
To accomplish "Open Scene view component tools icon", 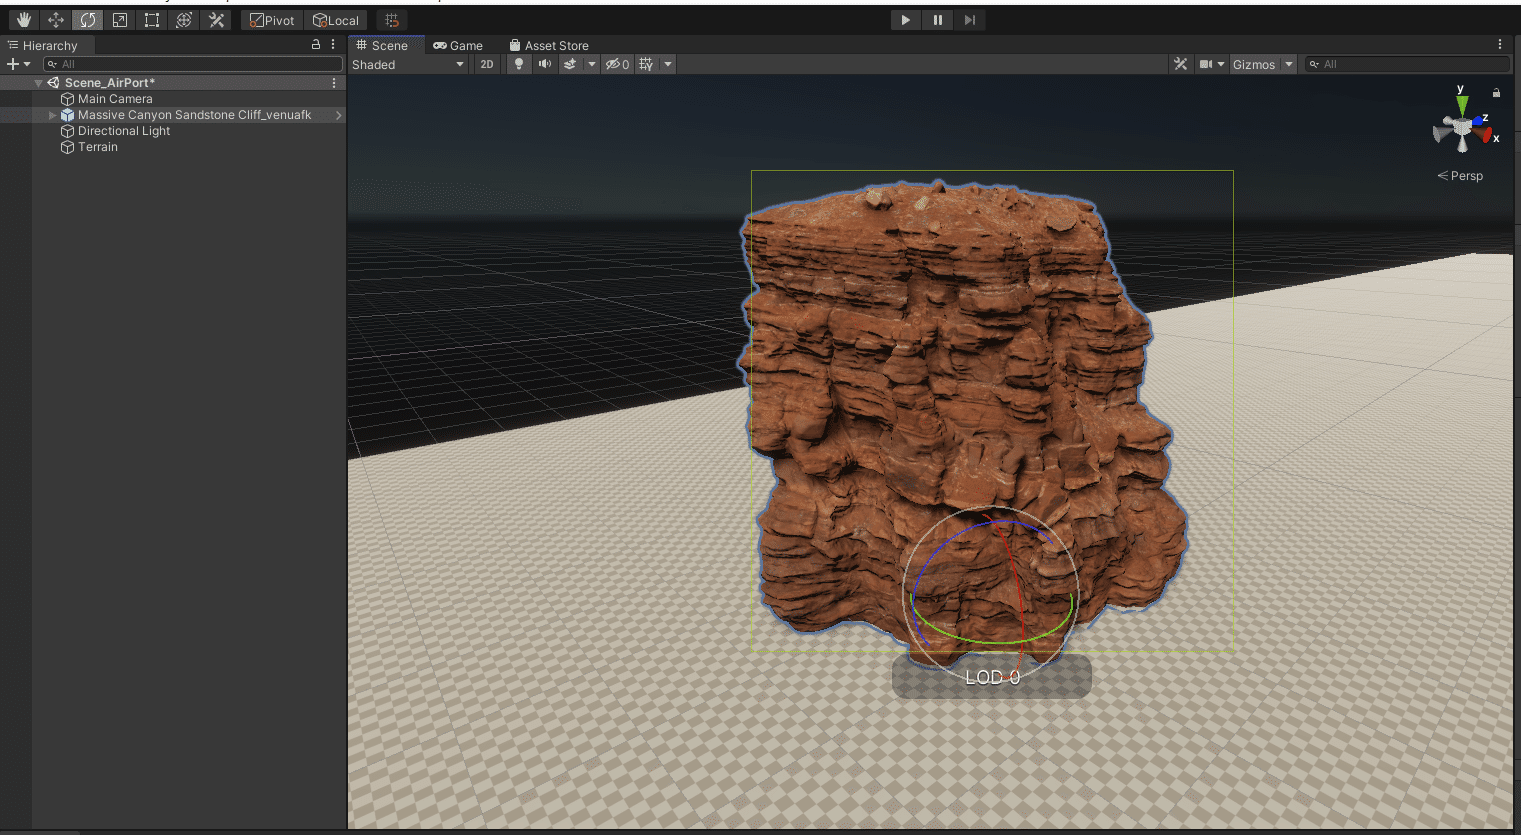I will [x=1181, y=64].
